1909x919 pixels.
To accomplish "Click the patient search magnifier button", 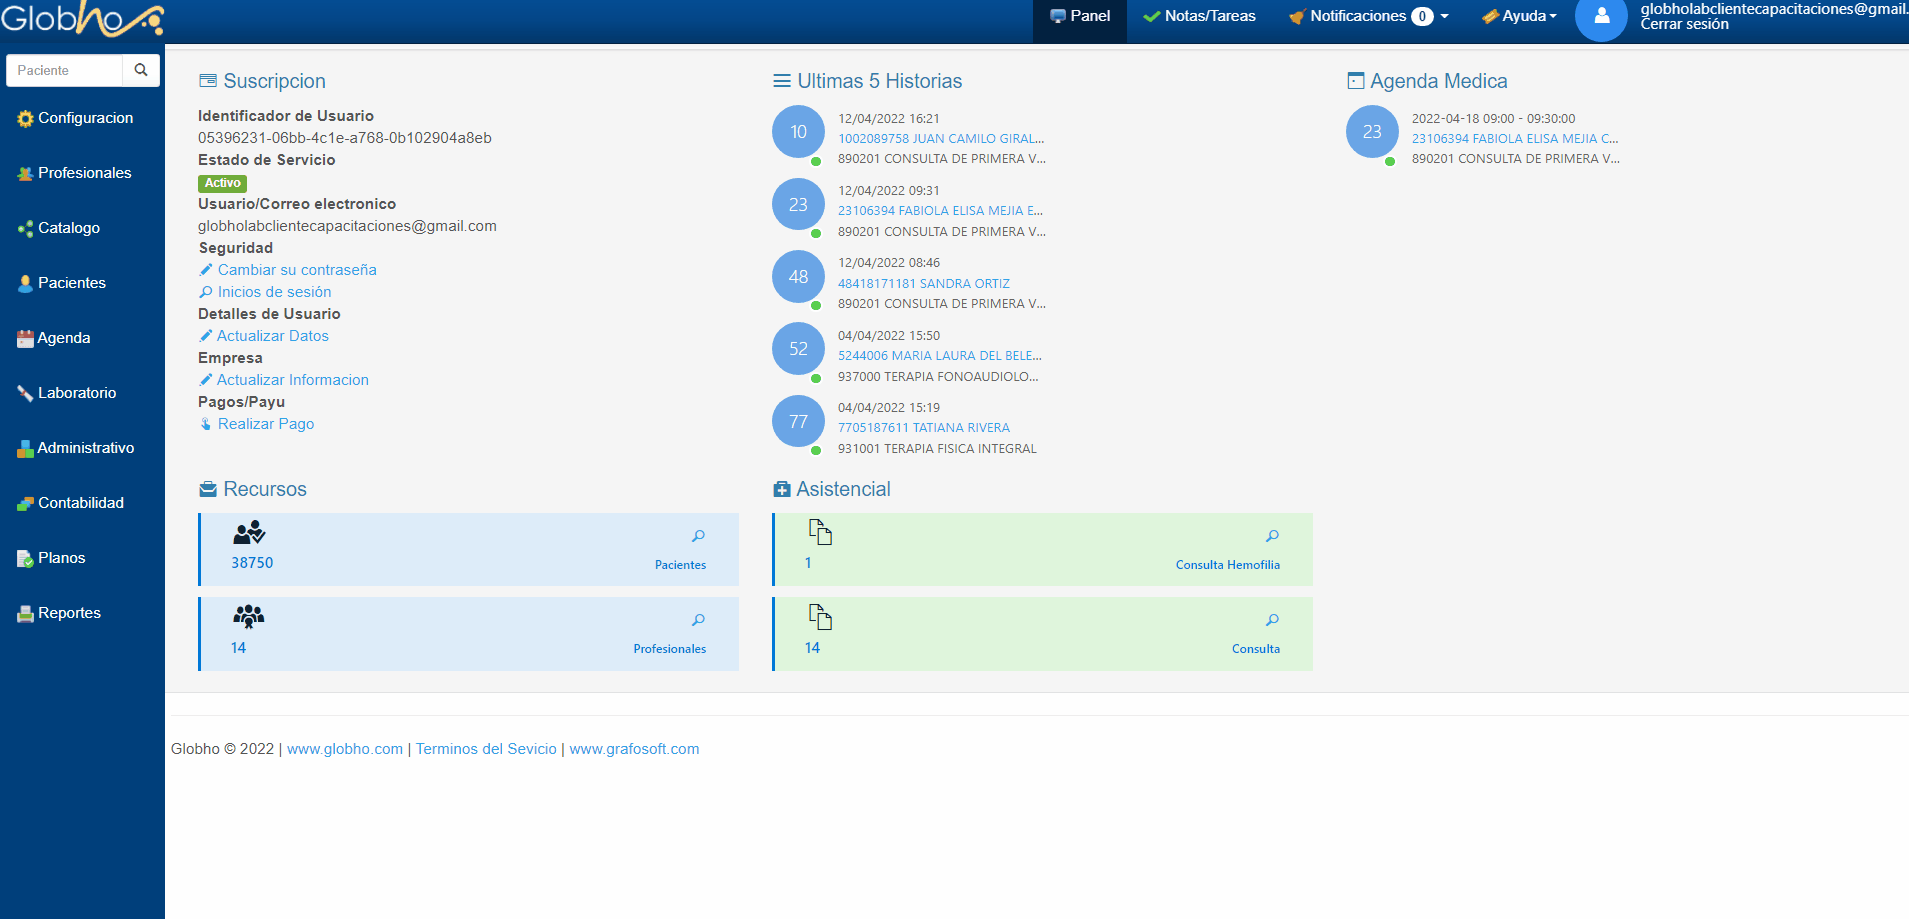I will pos(141,70).
